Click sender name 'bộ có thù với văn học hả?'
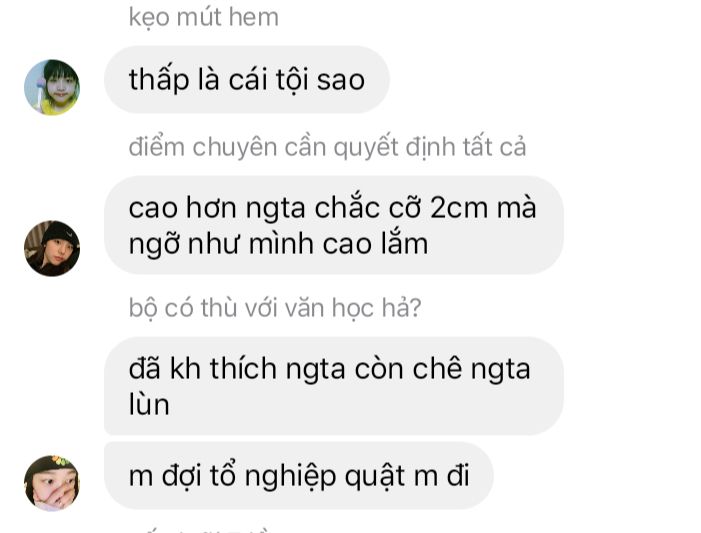The image size is (701, 533). click(x=275, y=308)
